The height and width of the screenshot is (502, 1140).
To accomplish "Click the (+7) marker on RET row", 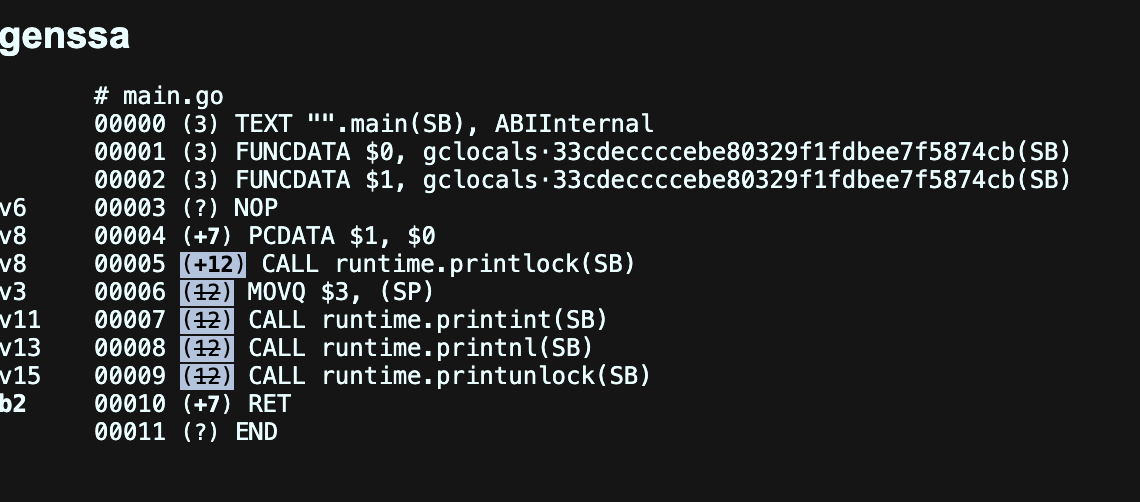I will (207, 404).
